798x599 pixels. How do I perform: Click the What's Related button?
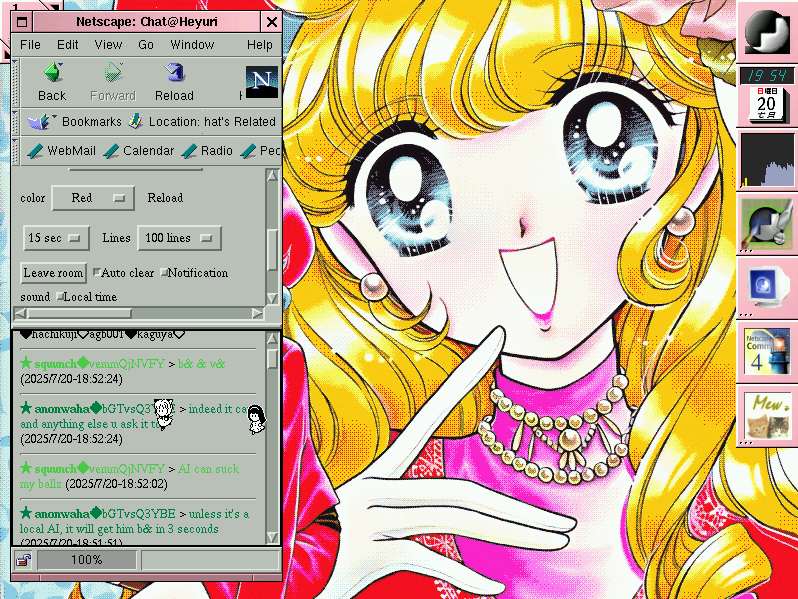pos(240,122)
